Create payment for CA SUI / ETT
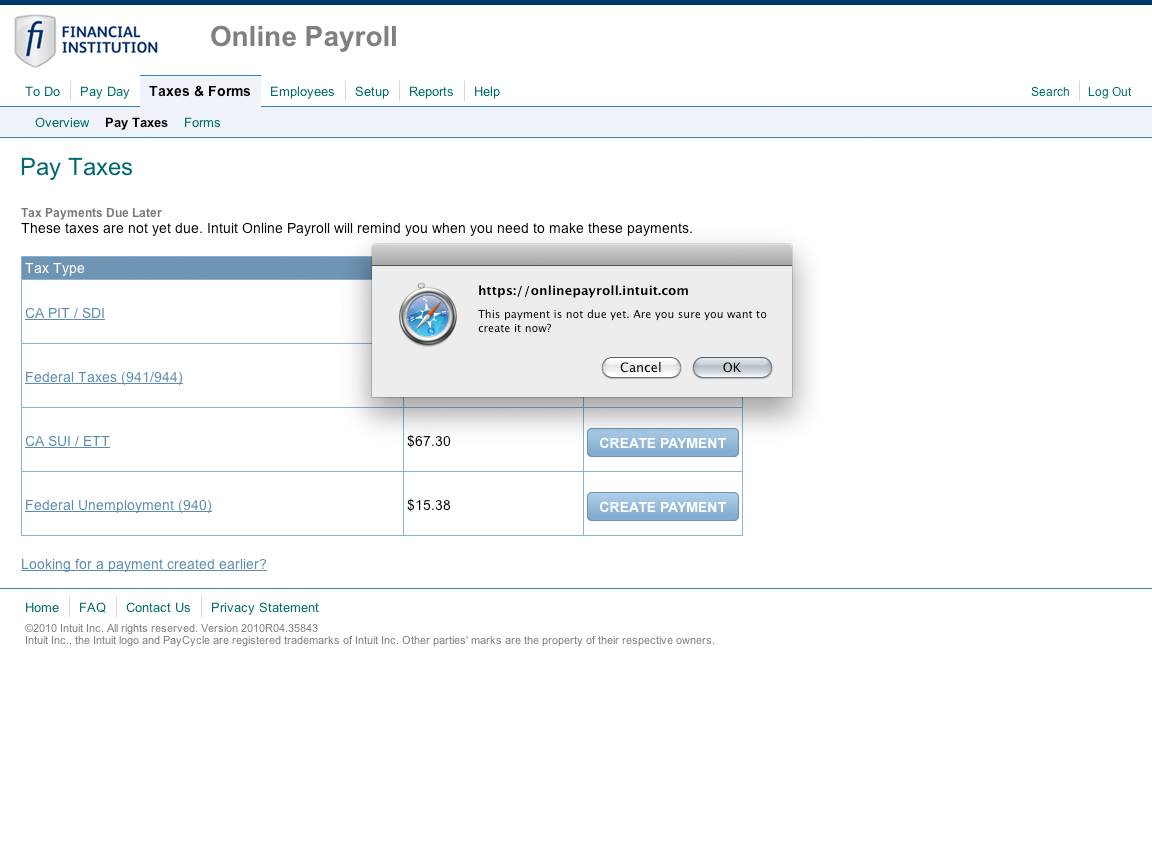The image size is (1152, 863). pyautogui.click(x=662, y=443)
